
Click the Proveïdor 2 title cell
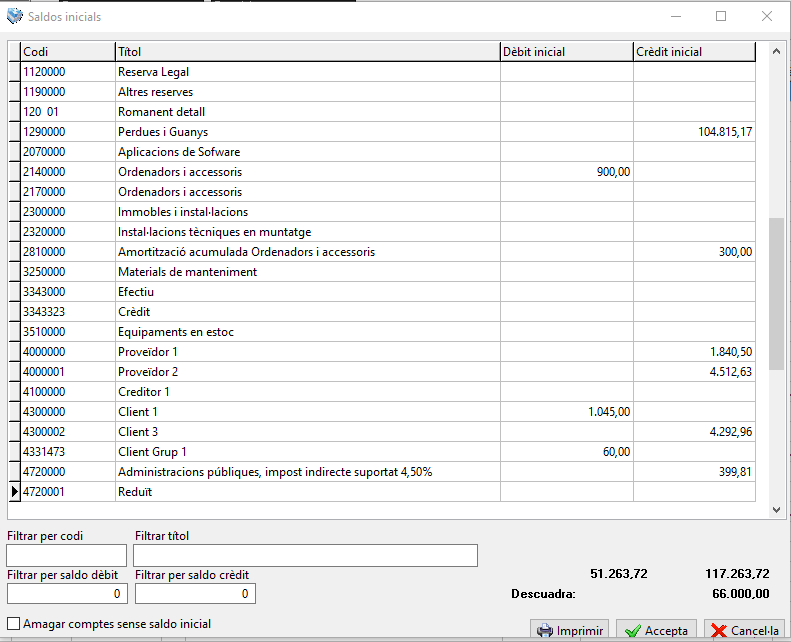tap(308, 372)
